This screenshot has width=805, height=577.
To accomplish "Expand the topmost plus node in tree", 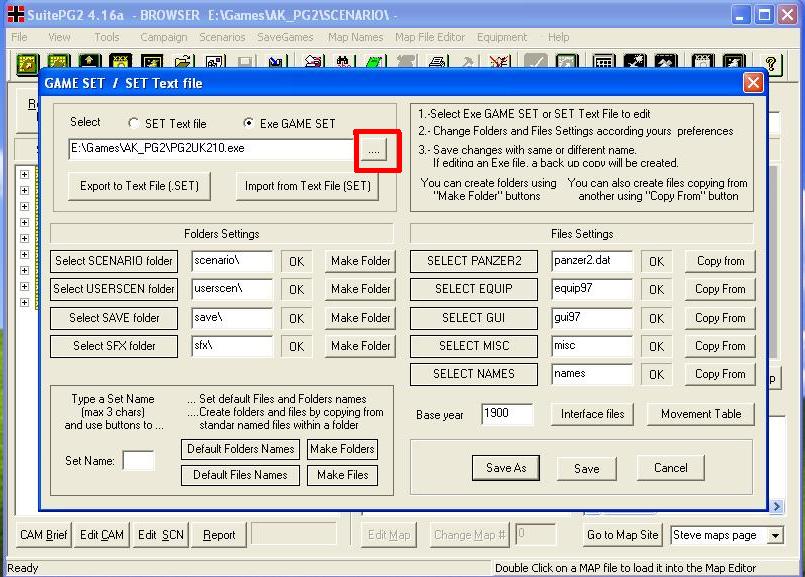I will 24,175.
